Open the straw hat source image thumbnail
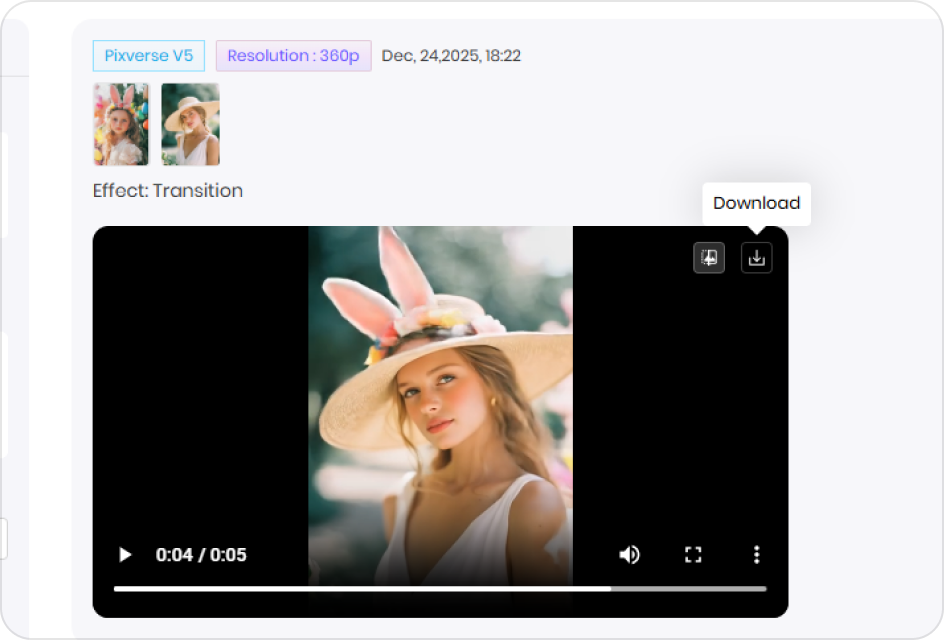Viewport: 944px width, 640px height. pos(190,124)
